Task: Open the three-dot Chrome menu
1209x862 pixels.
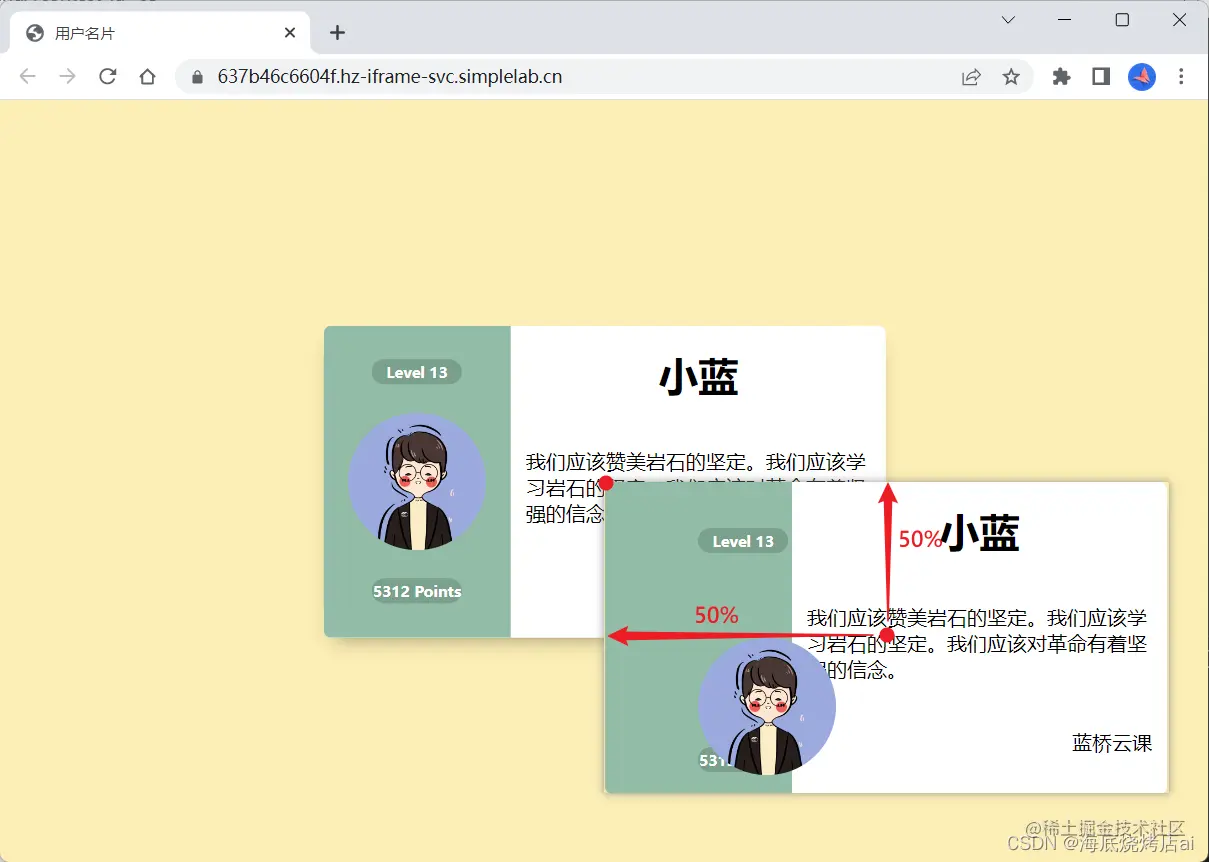Action: click(x=1182, y=76)
